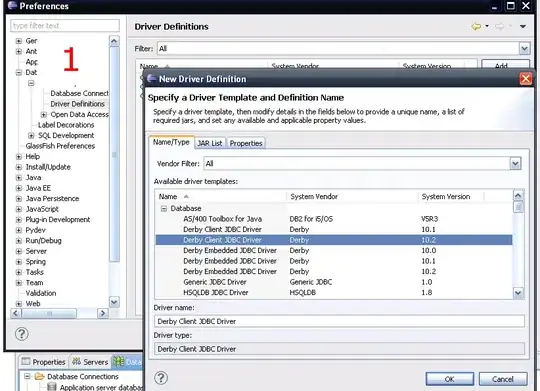Collapse the Database node in driver templates

[x=164, y=208]
